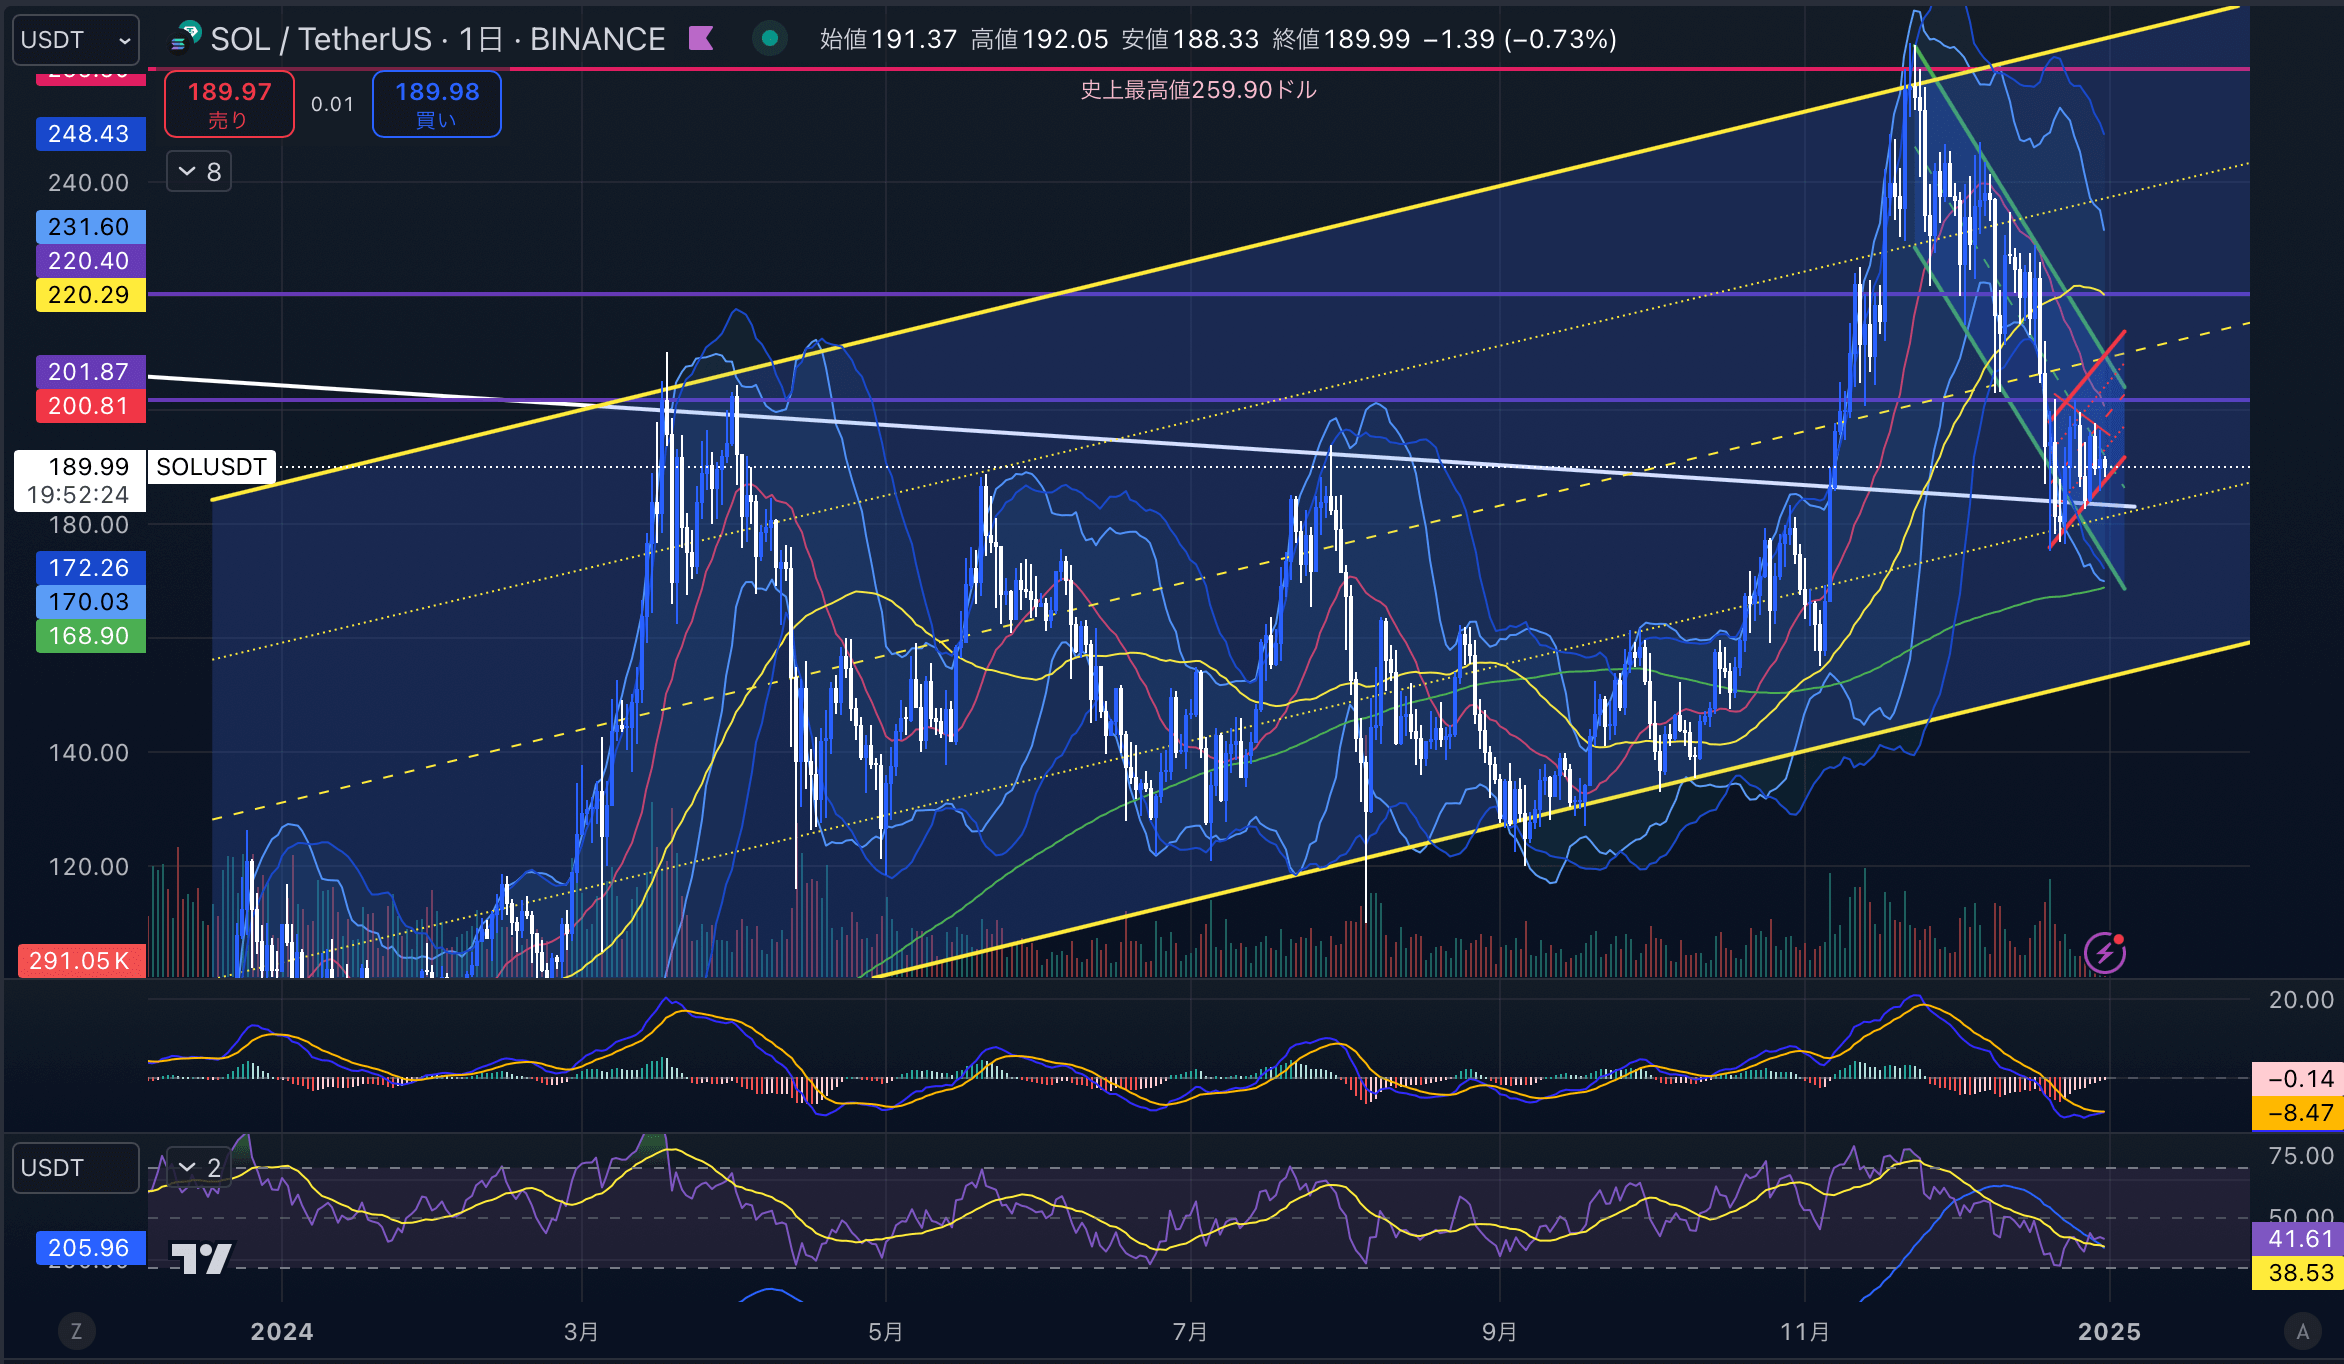2344x1364 pixels.
Task: Select the 172.26 price label
Action: click(90, 568)
